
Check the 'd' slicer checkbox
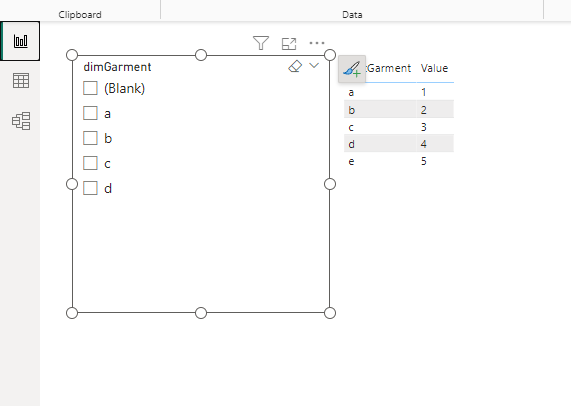click(90, 188)
